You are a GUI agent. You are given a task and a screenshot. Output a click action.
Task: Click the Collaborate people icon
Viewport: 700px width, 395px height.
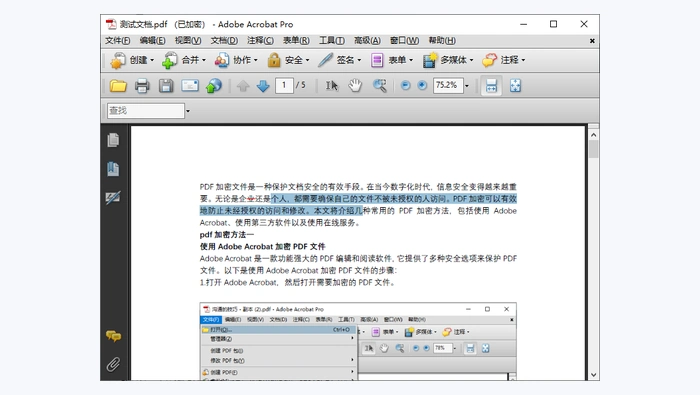point(221,60)
